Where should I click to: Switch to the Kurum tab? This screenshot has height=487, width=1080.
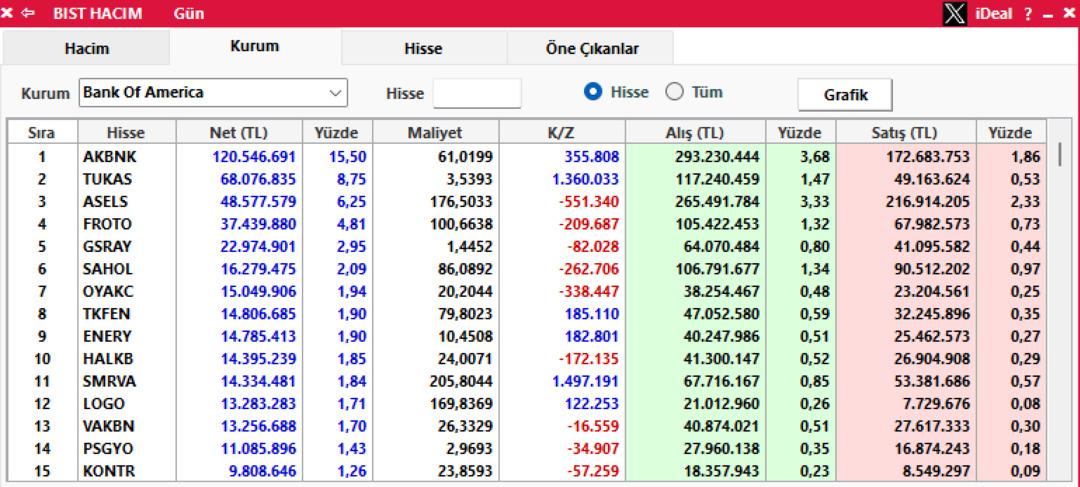[x=255, y=46]
